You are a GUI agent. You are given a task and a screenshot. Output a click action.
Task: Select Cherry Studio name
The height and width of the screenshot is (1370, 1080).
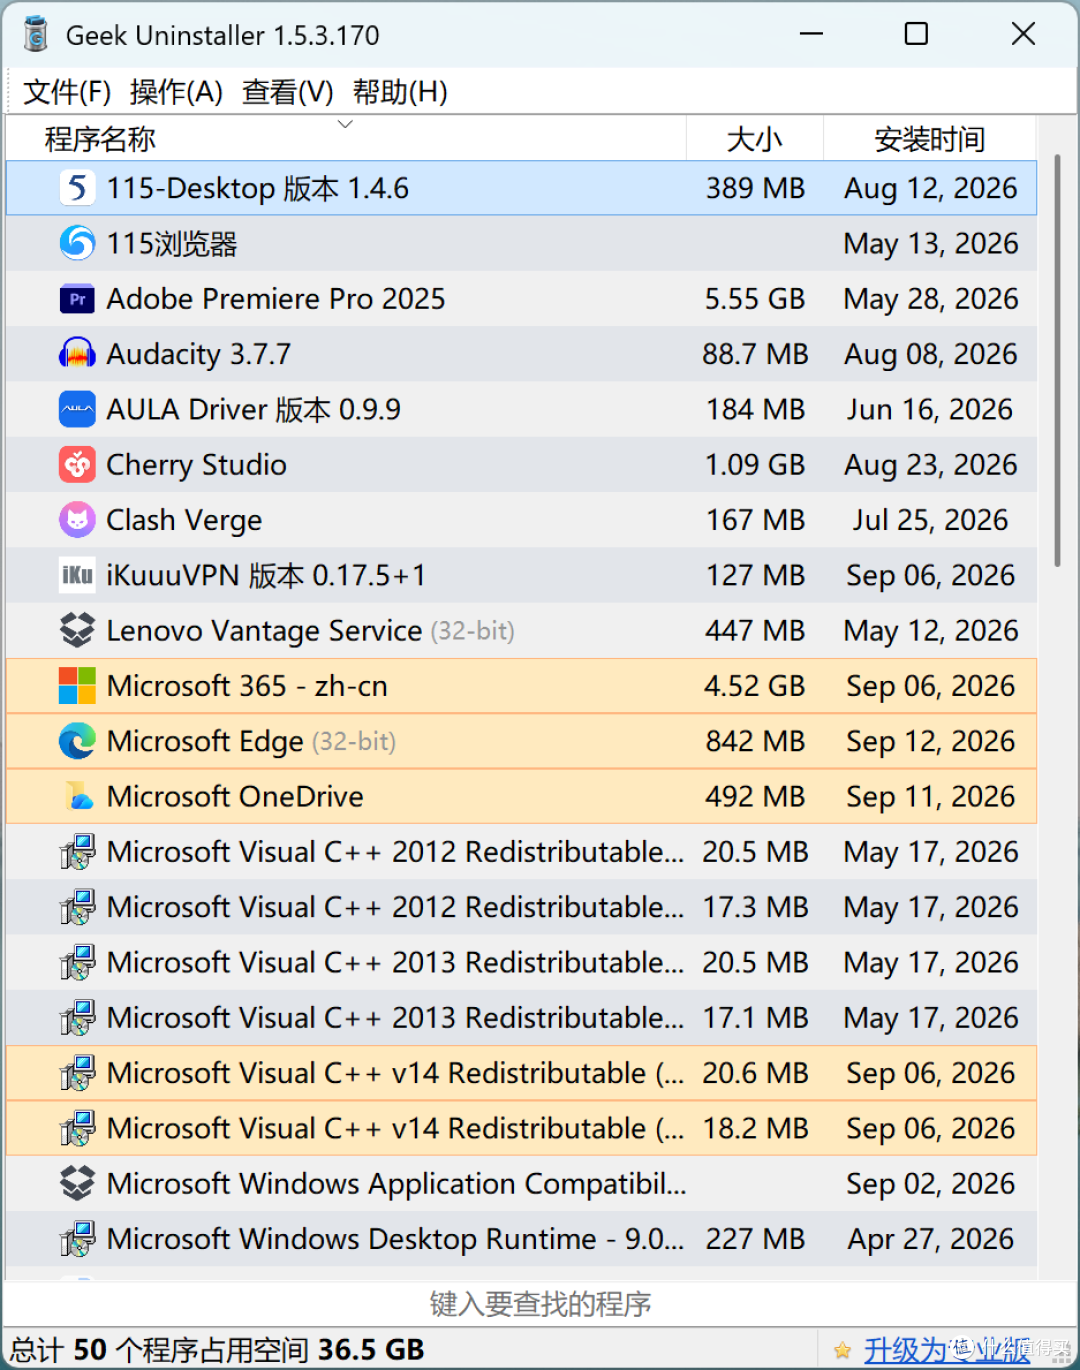[196, 465]
